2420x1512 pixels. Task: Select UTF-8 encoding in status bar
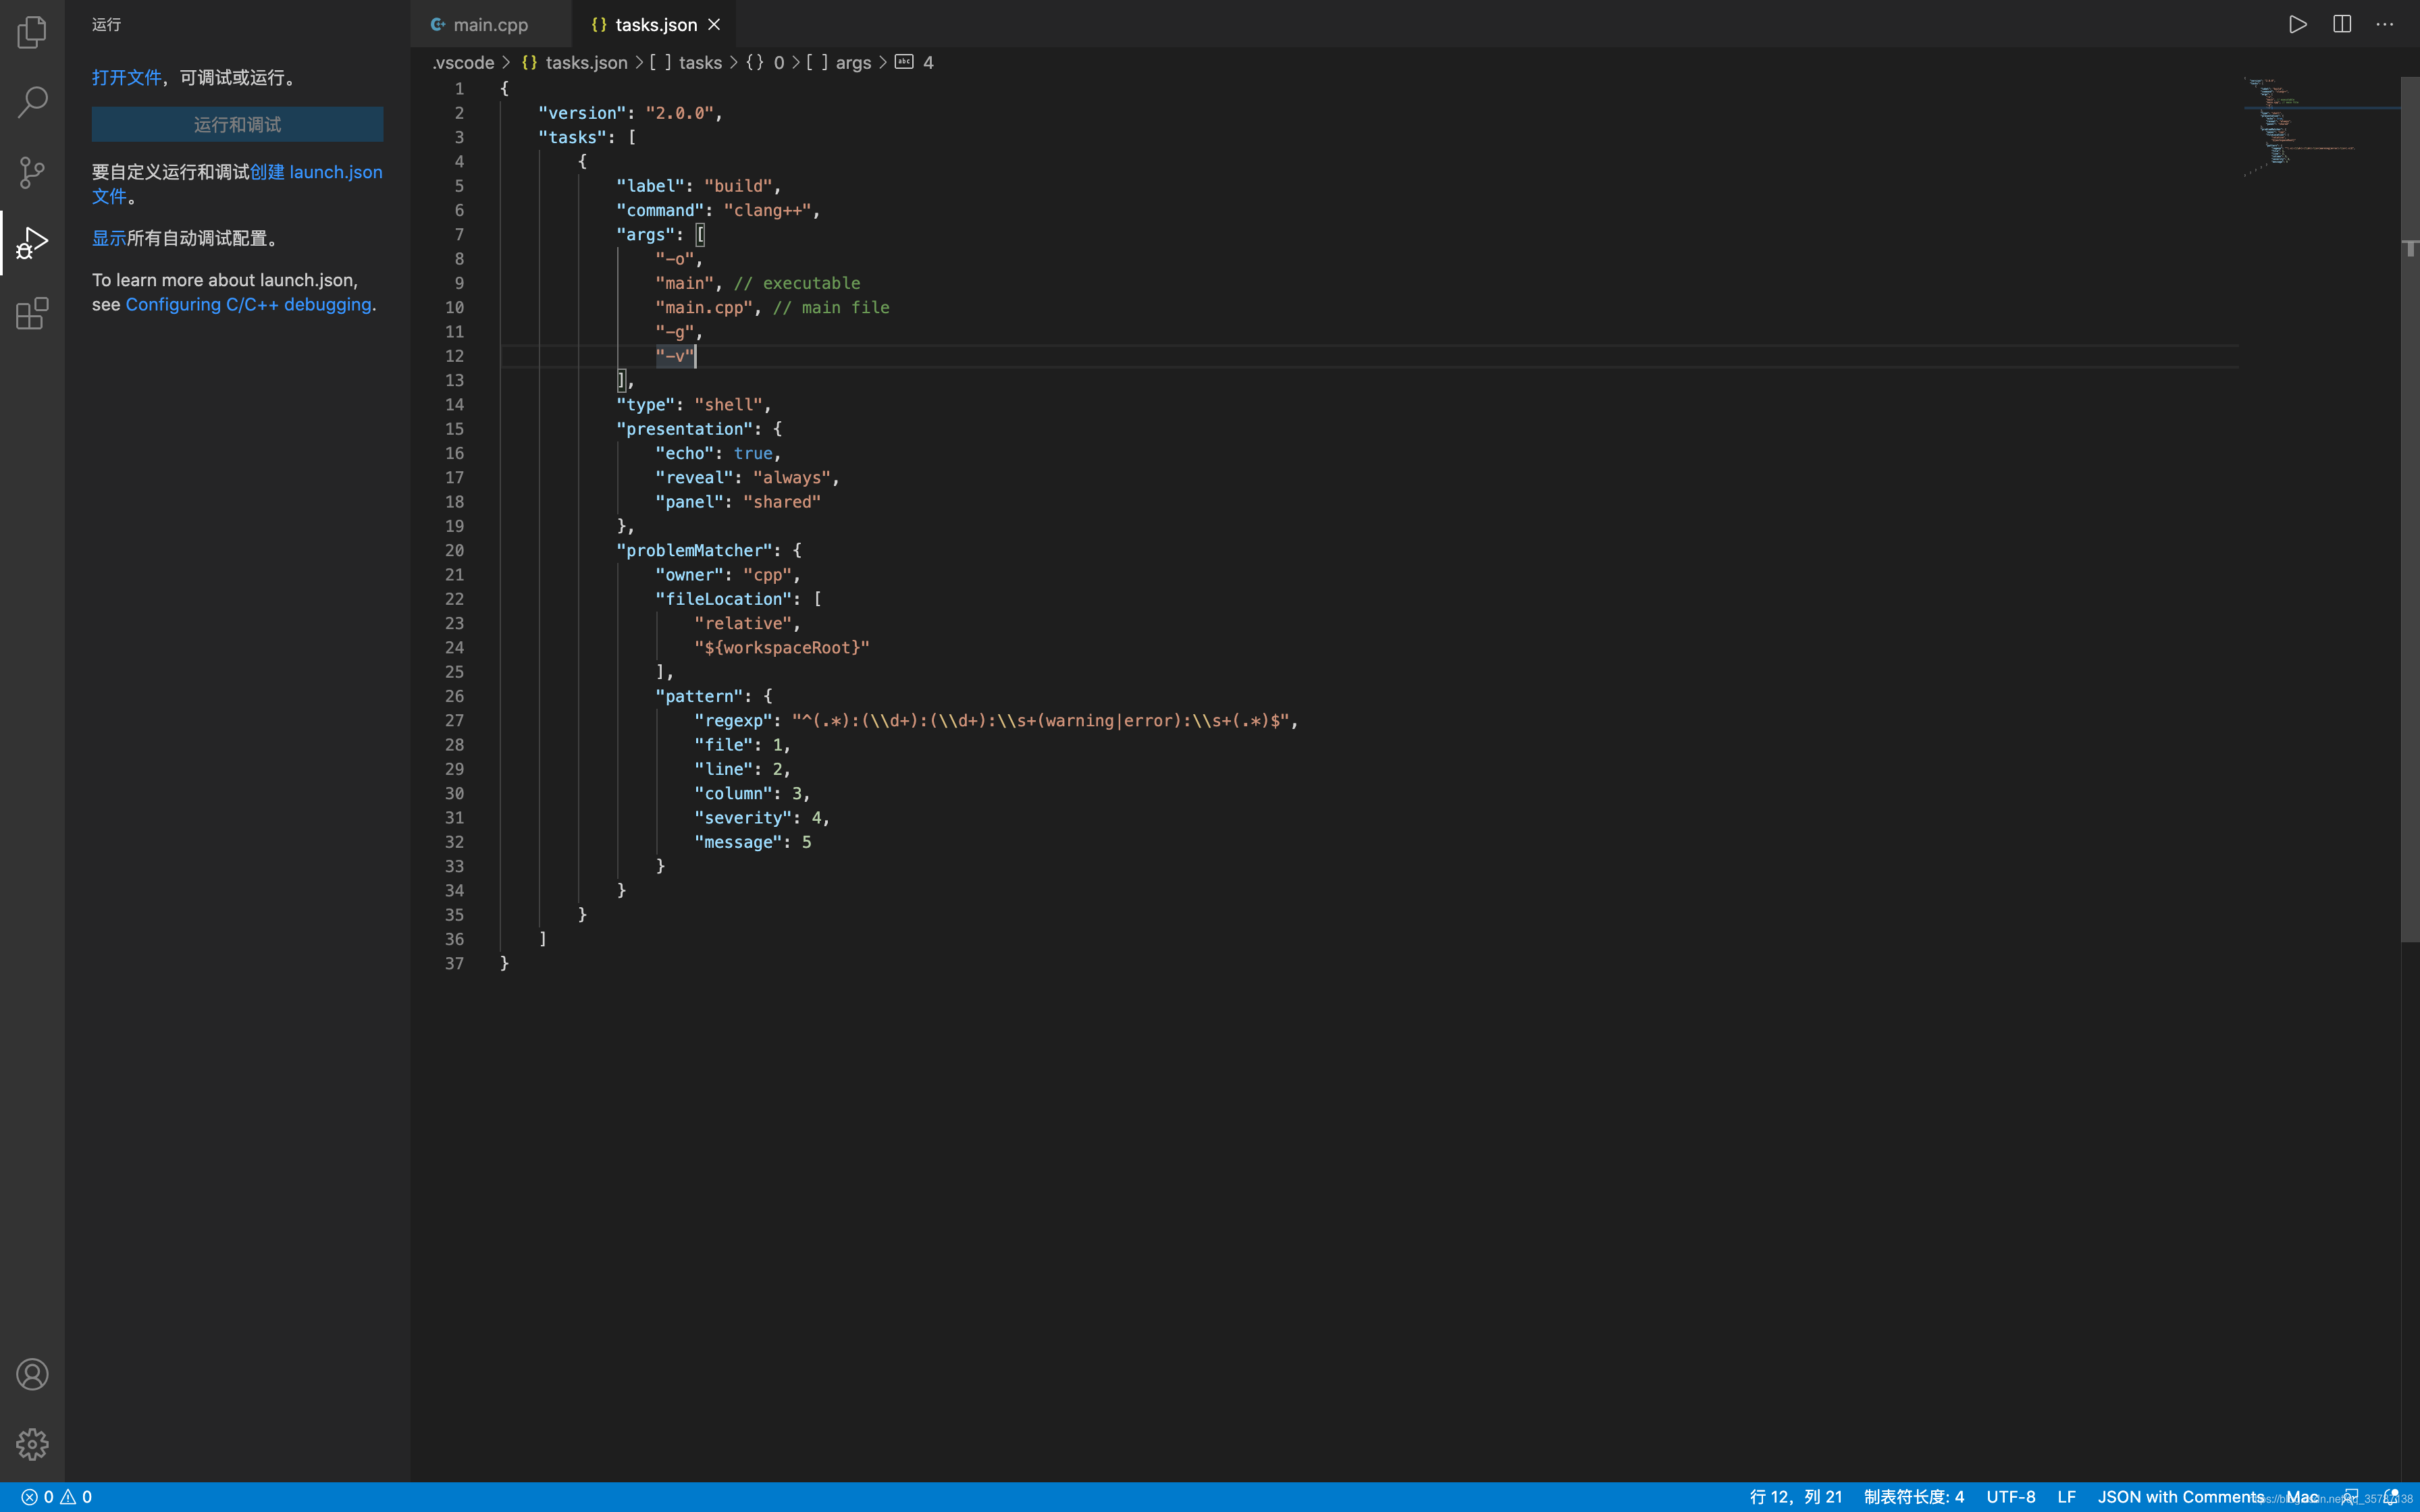[x=2010, y=1497]
